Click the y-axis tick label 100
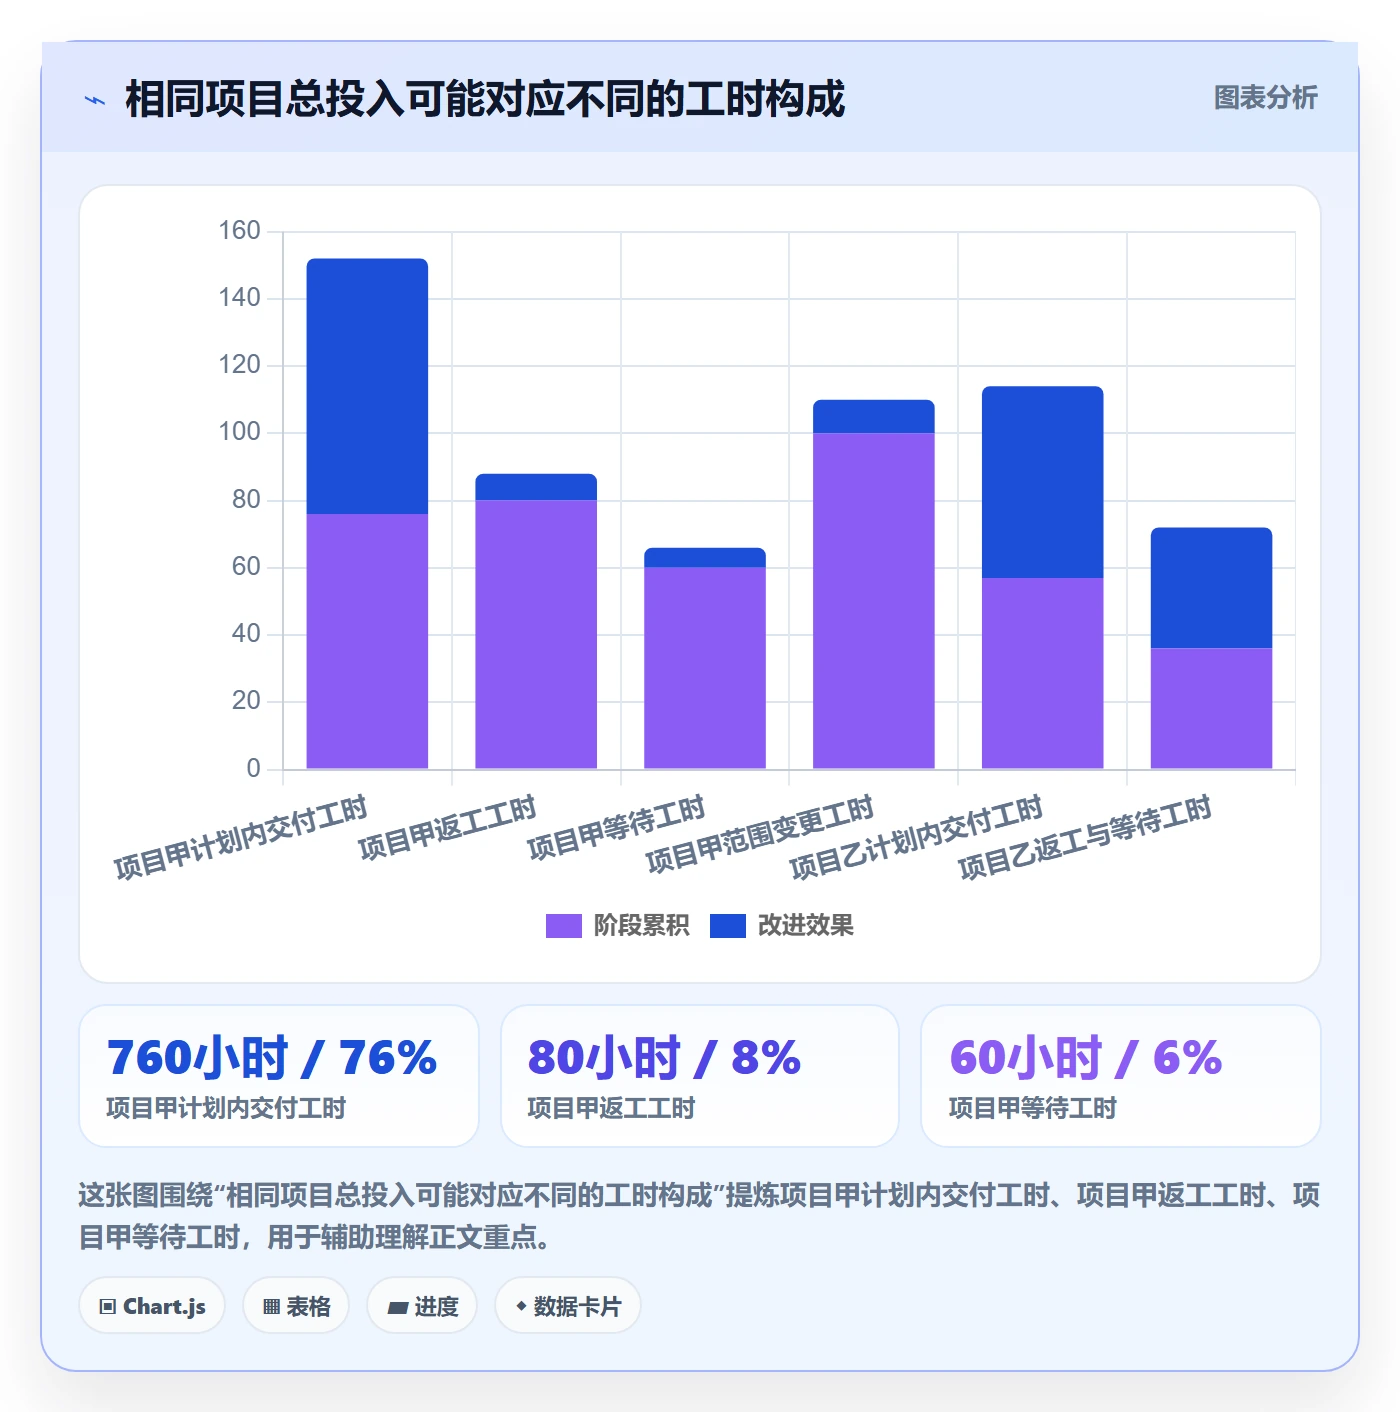Image resolution: width=1400 pixels, height=1412 pixels. (240, 432)
